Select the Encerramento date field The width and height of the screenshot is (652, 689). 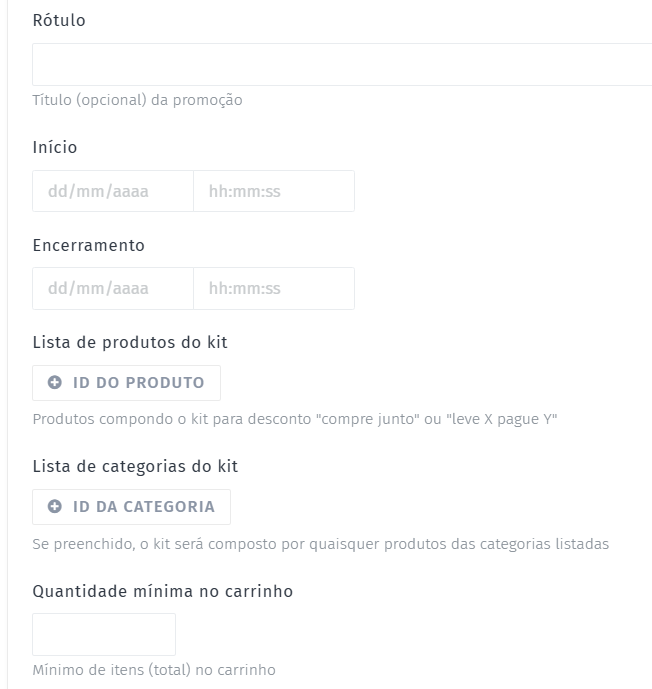pos(113,288)
